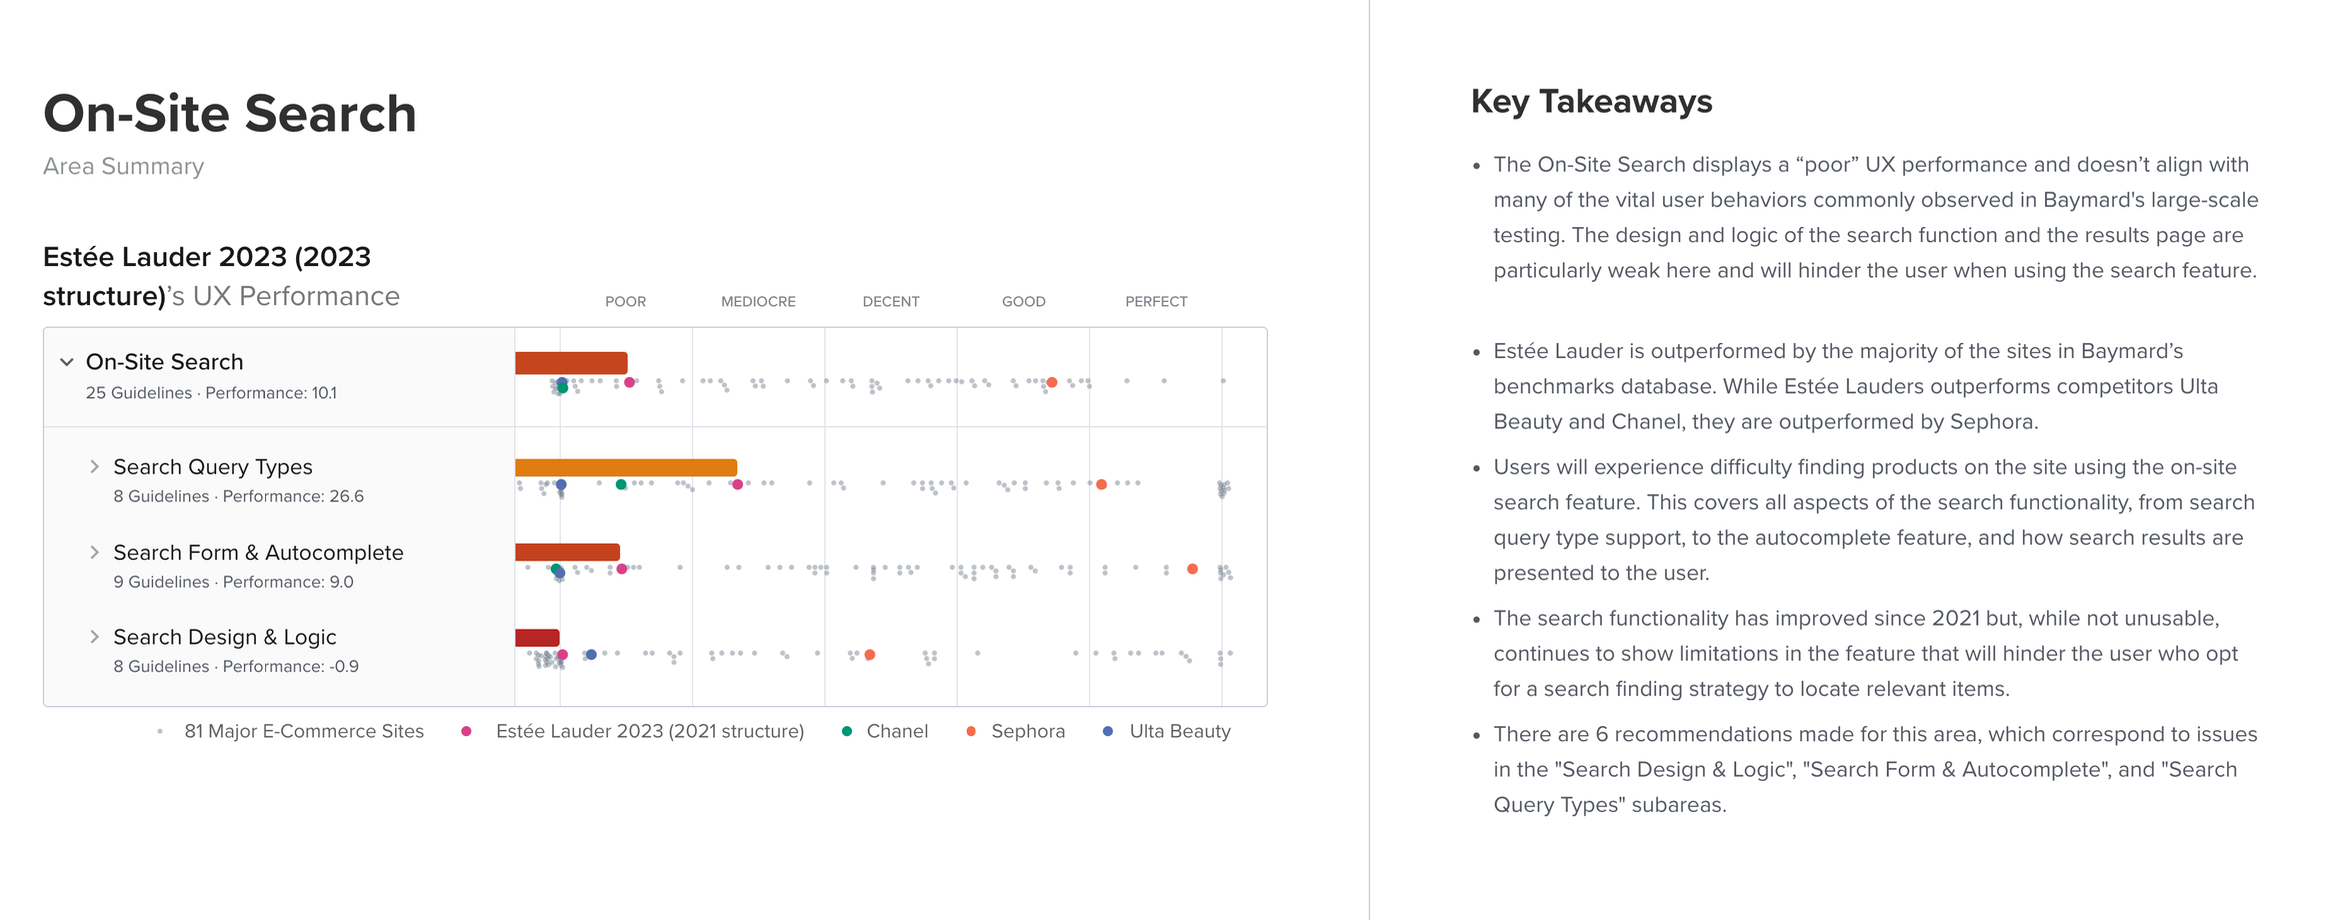The width and height of the screenshot is (2338, 920).
Task: Click '8 Guidelines · Performance: 26.6' text
Action: tap(239, 497)
